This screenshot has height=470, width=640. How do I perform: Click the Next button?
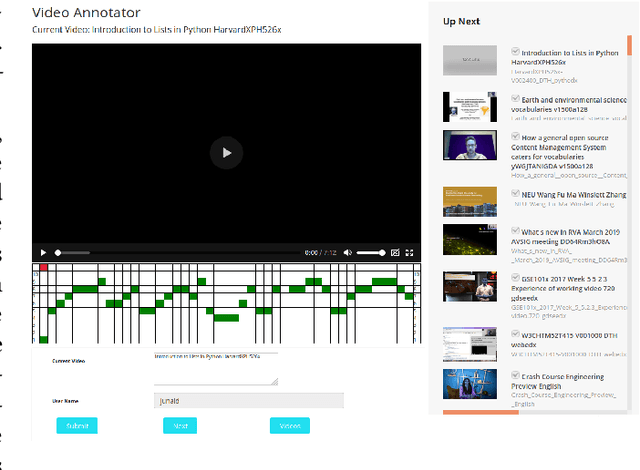tap(180, 426)
